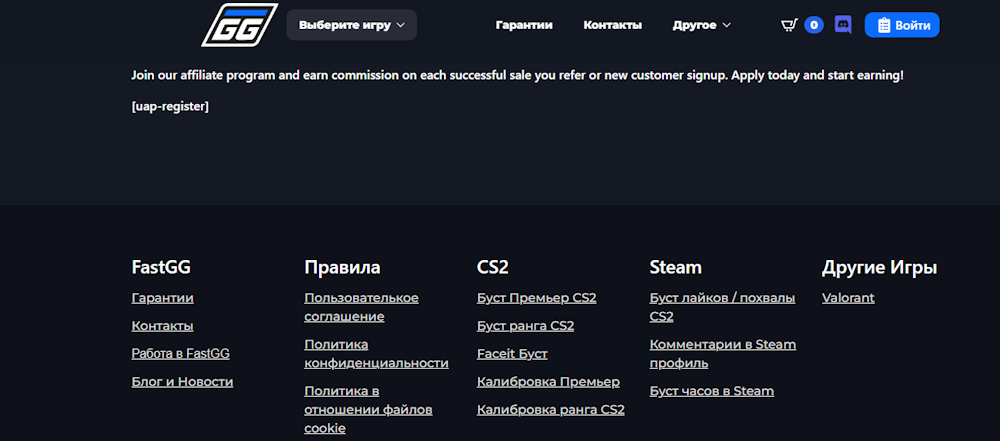The image size is (1000, 441).
Task: Open Калибровка Премьер footer link
Action: tap(548, 381)
